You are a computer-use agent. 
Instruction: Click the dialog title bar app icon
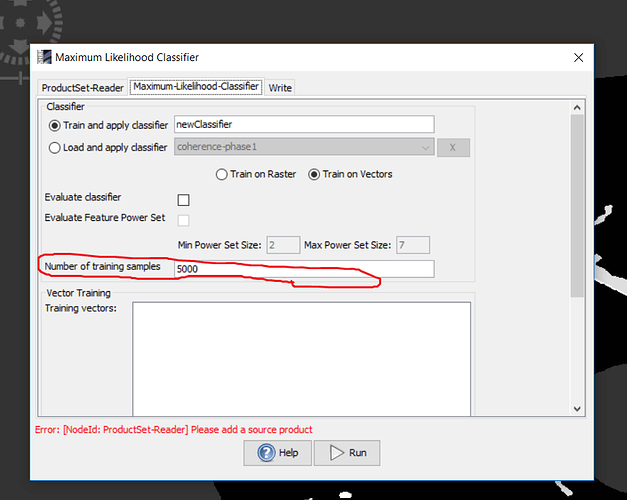point(44,57)
